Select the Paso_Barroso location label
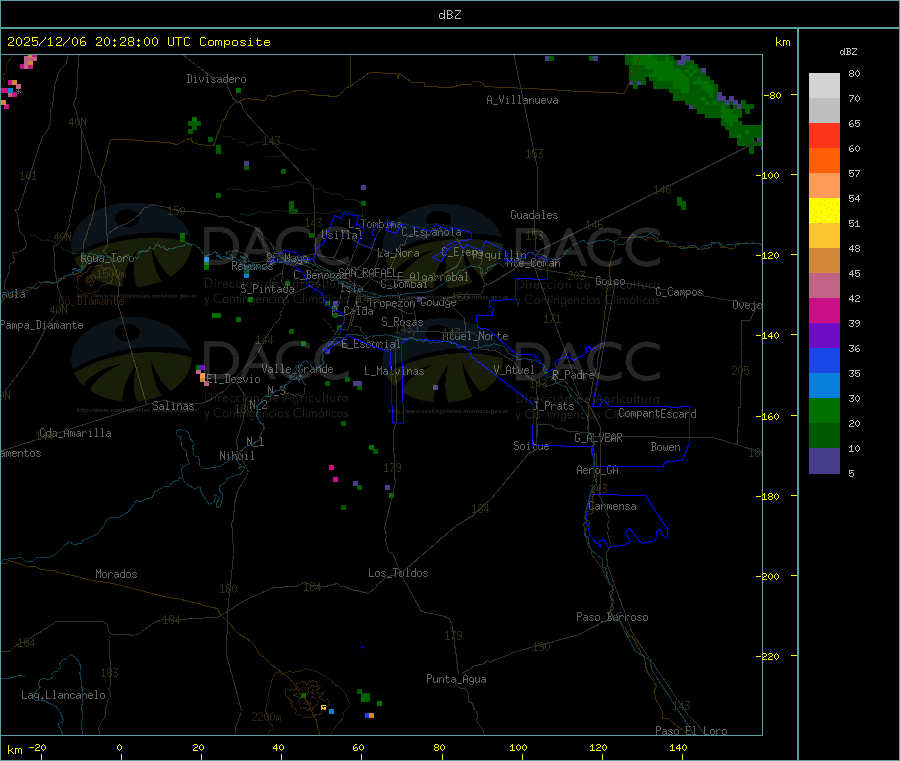The height and width of the screenshot is (761, 900). click(x=612, y=617)
